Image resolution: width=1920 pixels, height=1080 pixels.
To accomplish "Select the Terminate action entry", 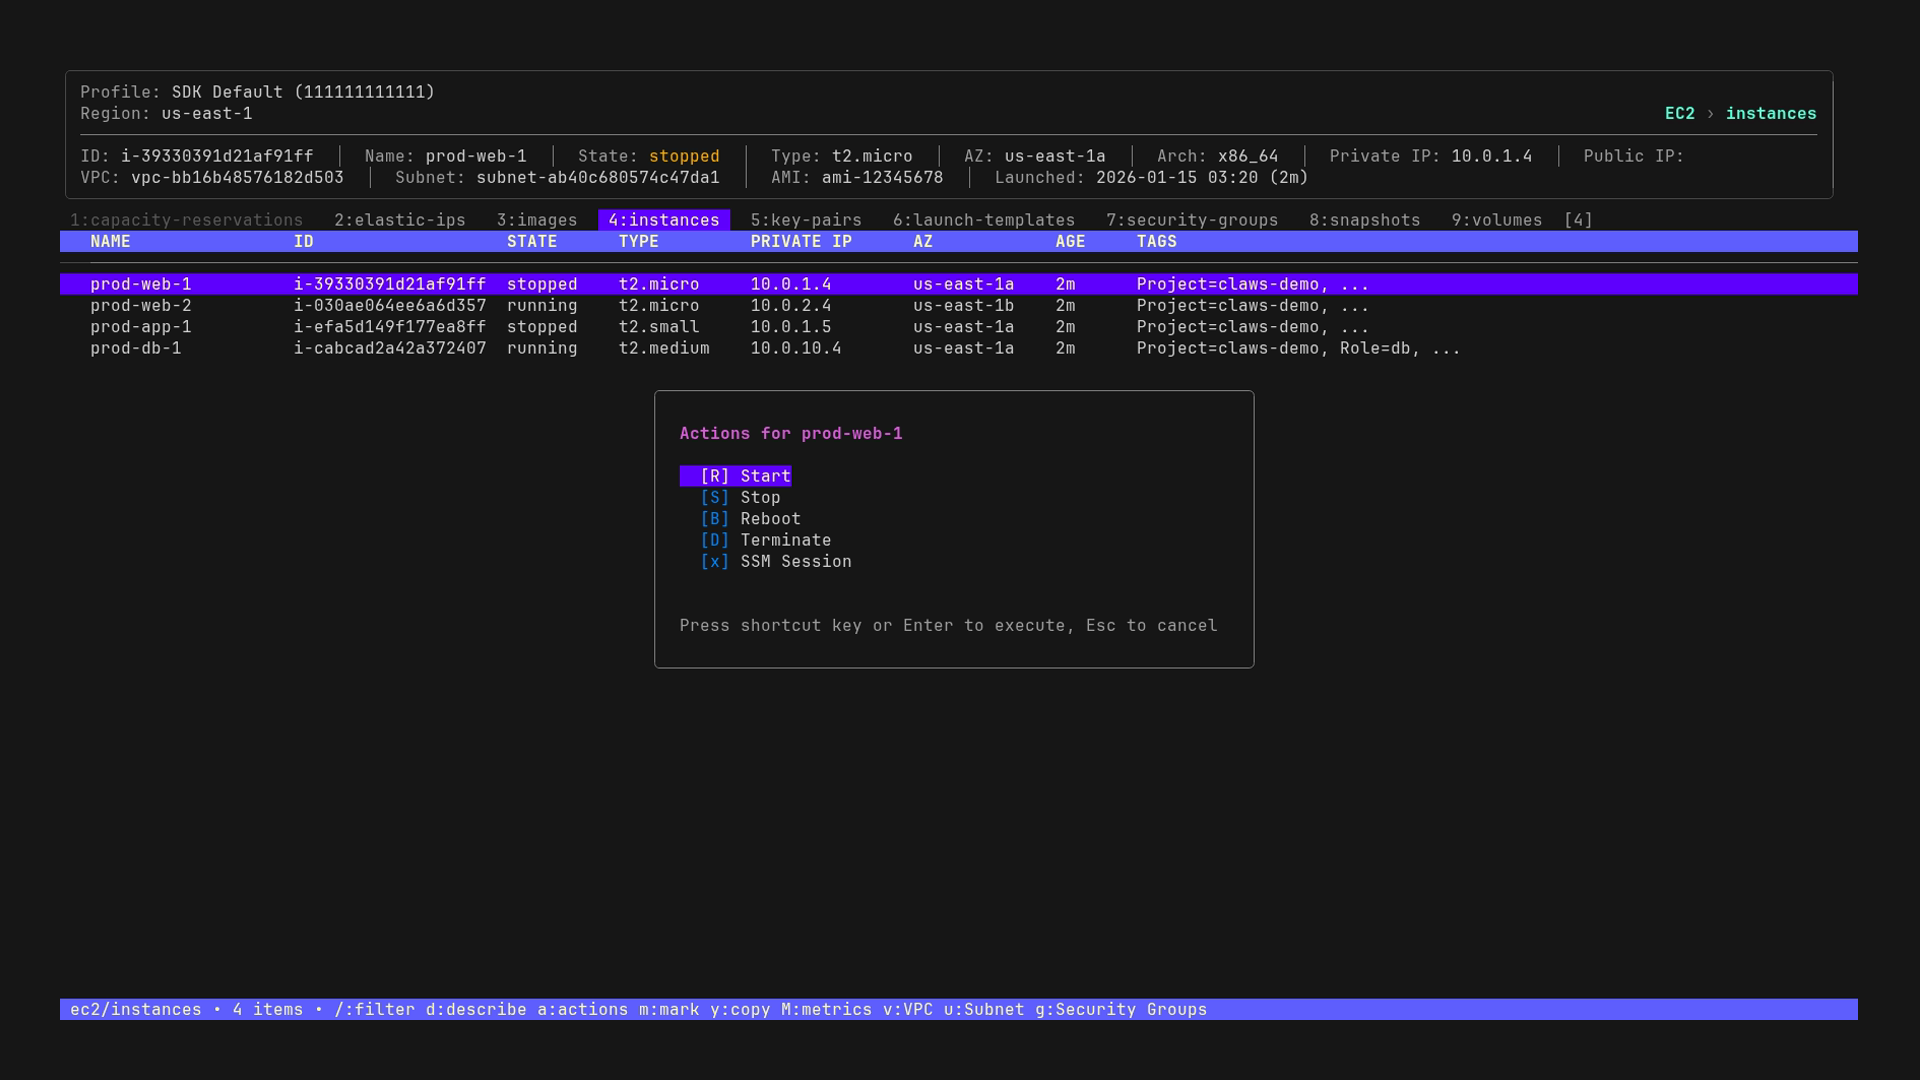I will click(x=765, y=540).
